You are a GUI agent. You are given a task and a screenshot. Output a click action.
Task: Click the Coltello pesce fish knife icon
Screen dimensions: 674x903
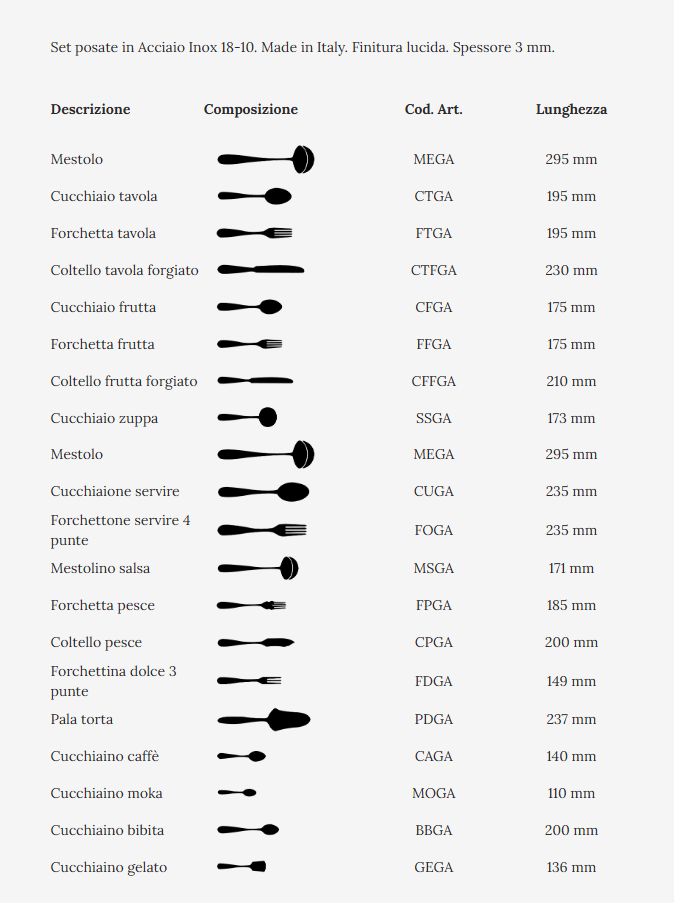pyautogui.click(x=256, y=642)
